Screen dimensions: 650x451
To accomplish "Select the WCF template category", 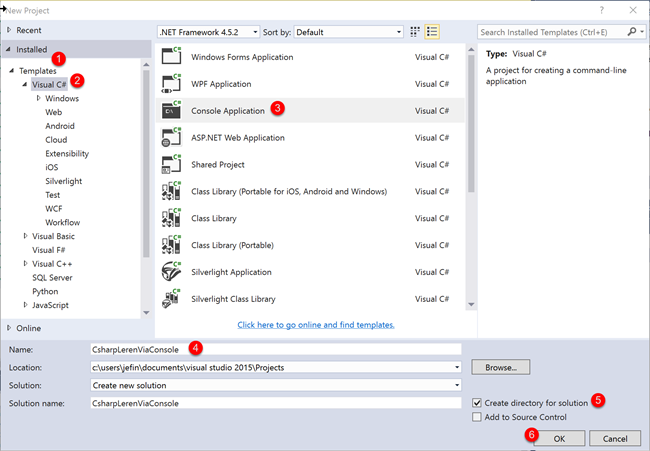I will pos(53,209).
